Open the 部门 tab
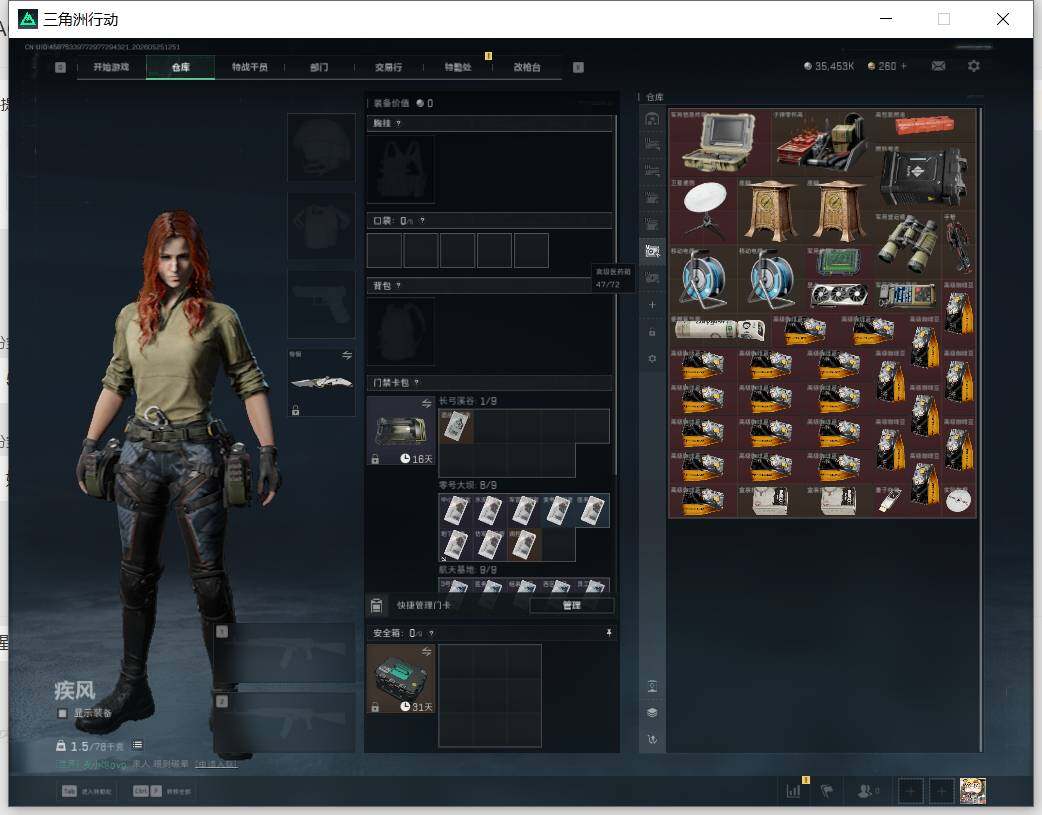 click(x=319, y=67)
